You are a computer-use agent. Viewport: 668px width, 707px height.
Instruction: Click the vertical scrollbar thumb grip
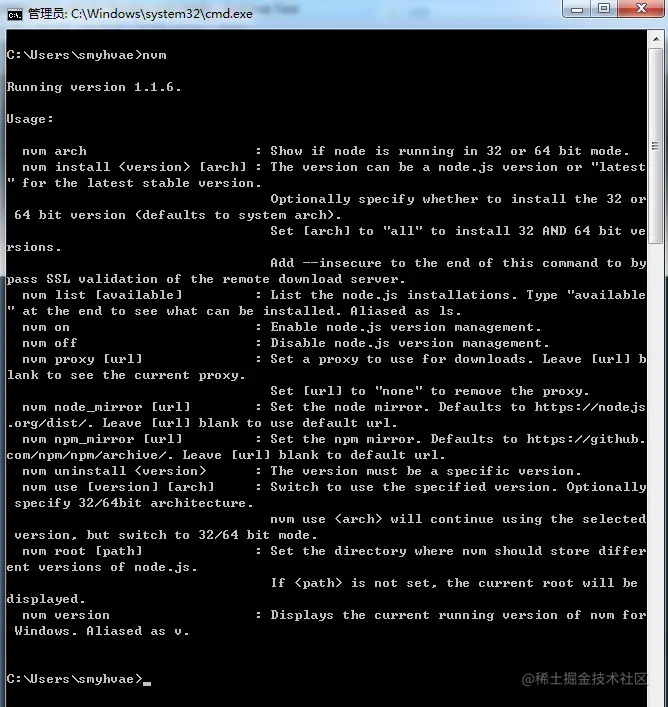[x=656, y=146]
